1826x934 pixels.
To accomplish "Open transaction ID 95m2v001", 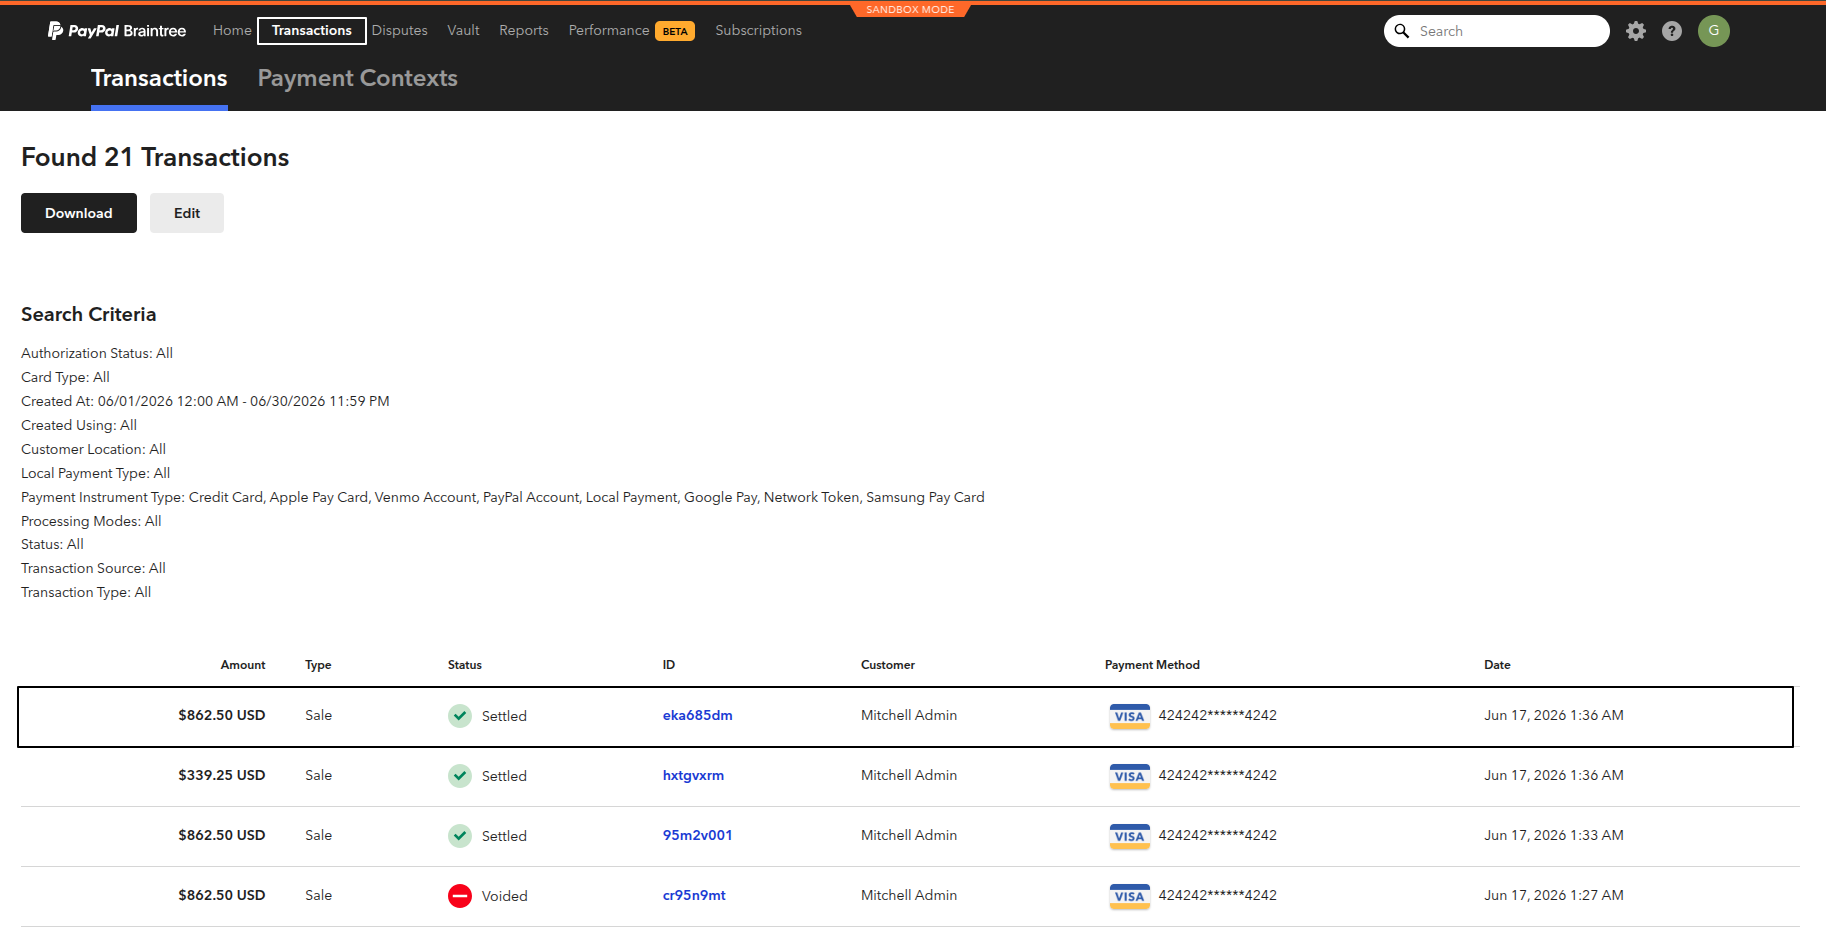I will (698, 835).
